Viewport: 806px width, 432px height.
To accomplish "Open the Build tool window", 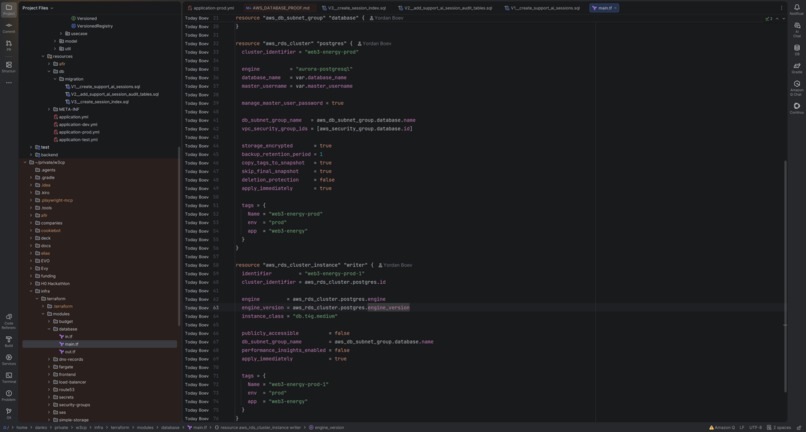I will point(9,341).
